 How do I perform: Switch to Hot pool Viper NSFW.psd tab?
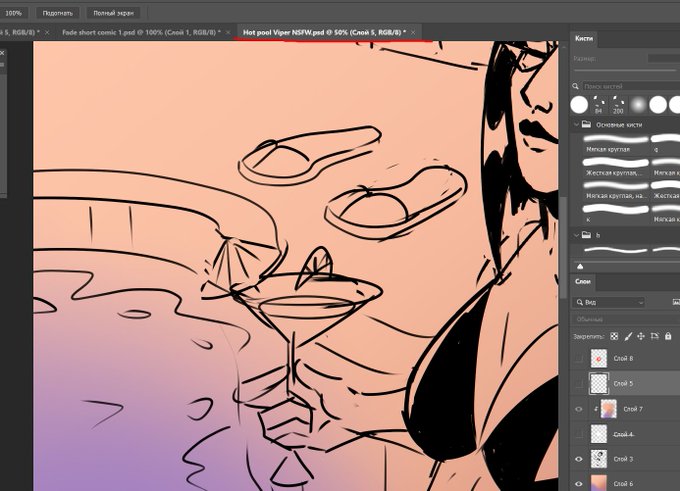click(x=324, y=33)
